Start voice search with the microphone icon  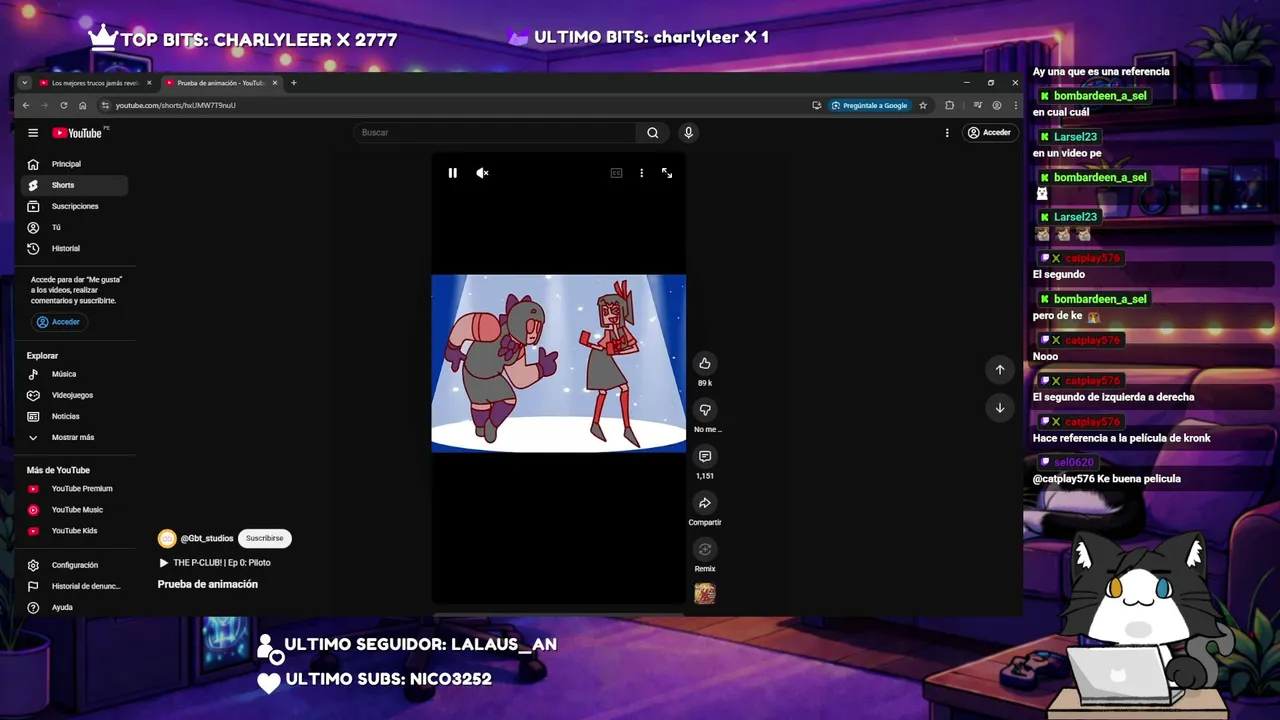pyautogui.click(x=688, y=133)
